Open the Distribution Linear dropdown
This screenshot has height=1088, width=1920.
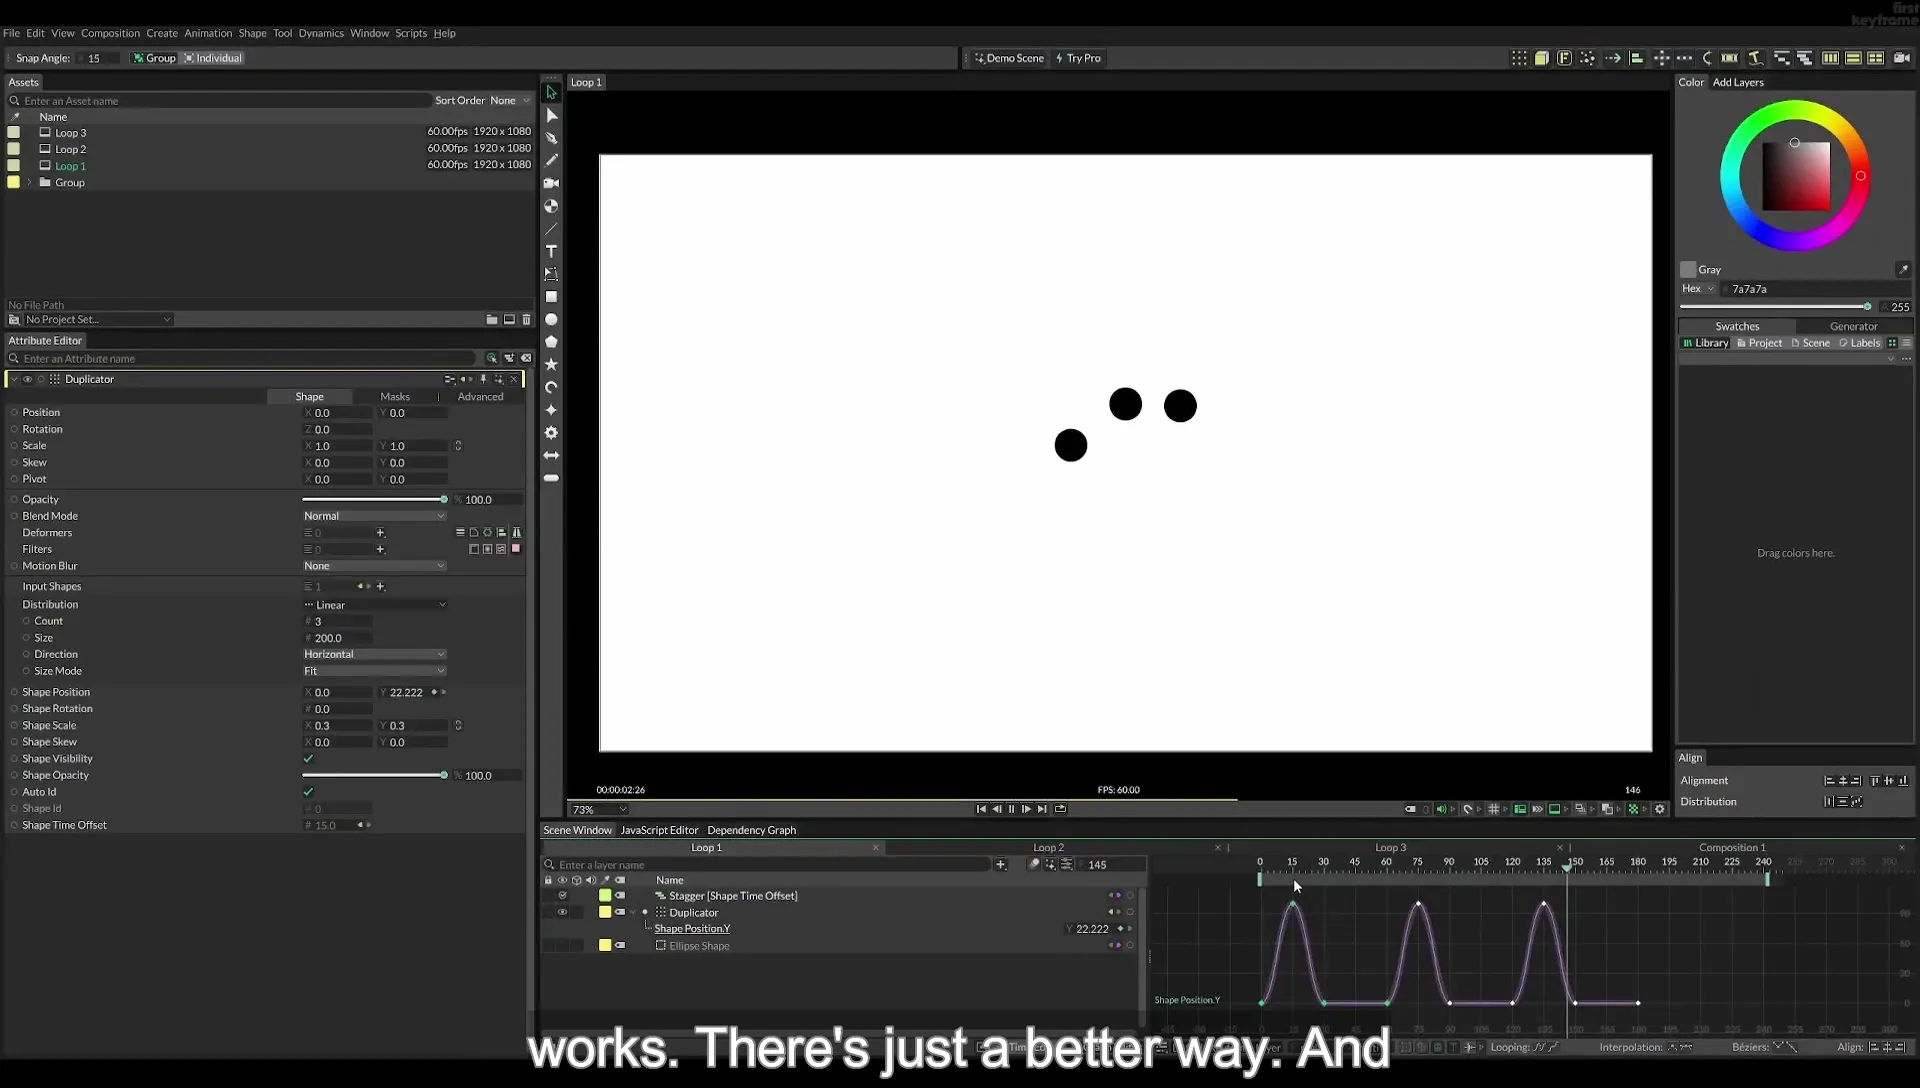[x=374, y=605]
